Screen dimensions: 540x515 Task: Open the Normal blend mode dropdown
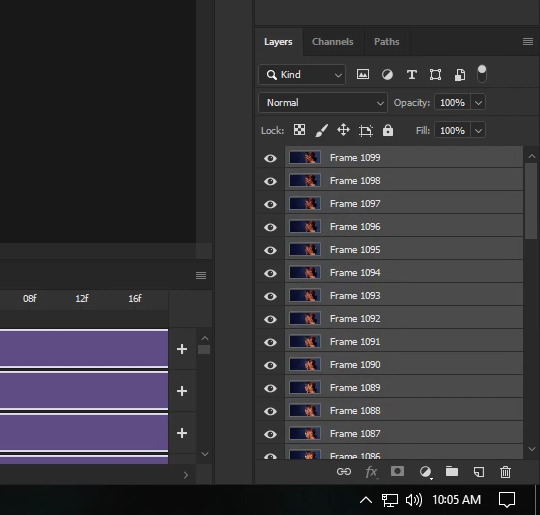click(x=323, y=103)
